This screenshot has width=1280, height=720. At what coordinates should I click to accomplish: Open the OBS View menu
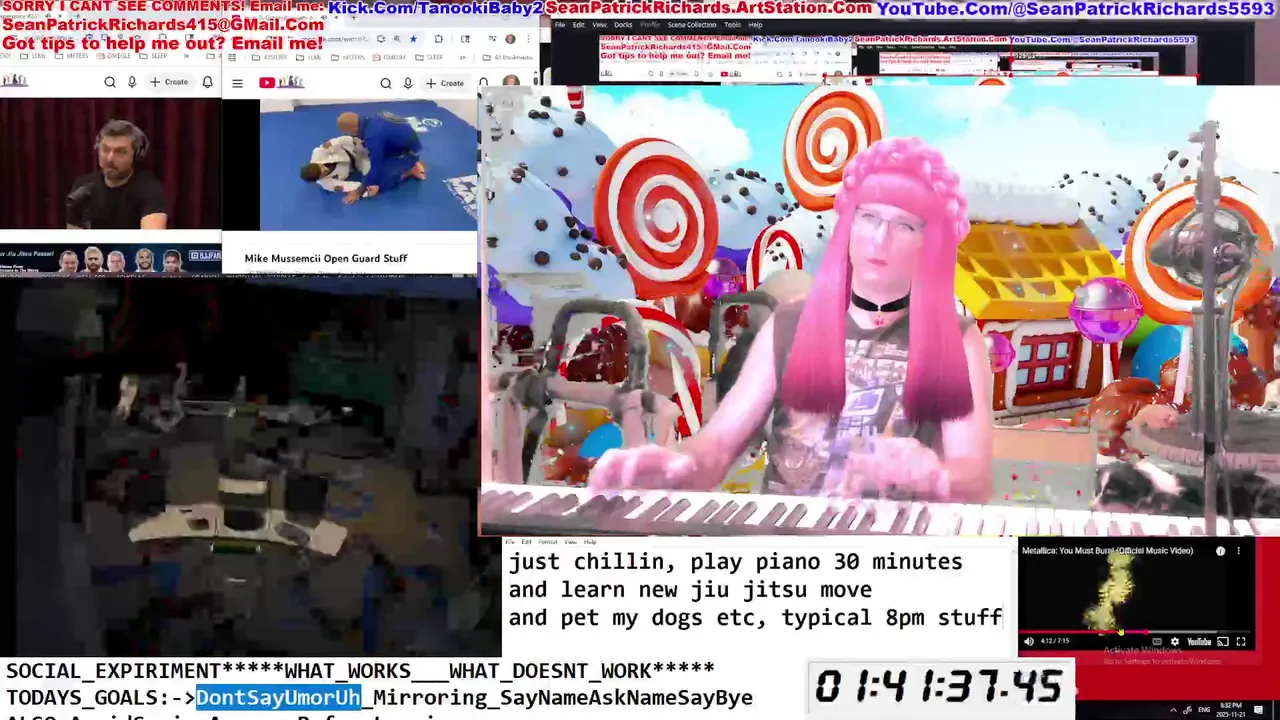click(x=600, y=25)
